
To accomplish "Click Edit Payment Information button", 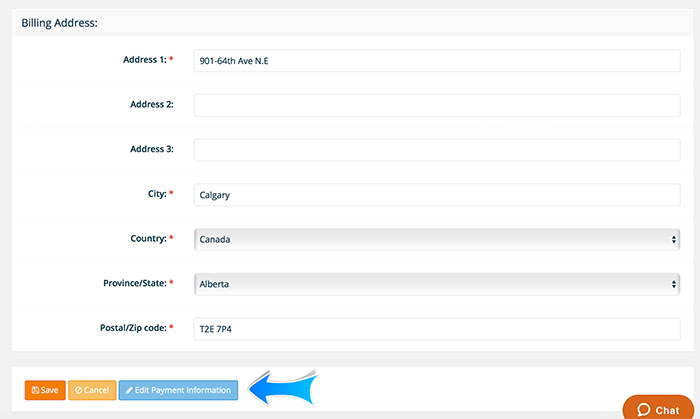I will 178,390.
